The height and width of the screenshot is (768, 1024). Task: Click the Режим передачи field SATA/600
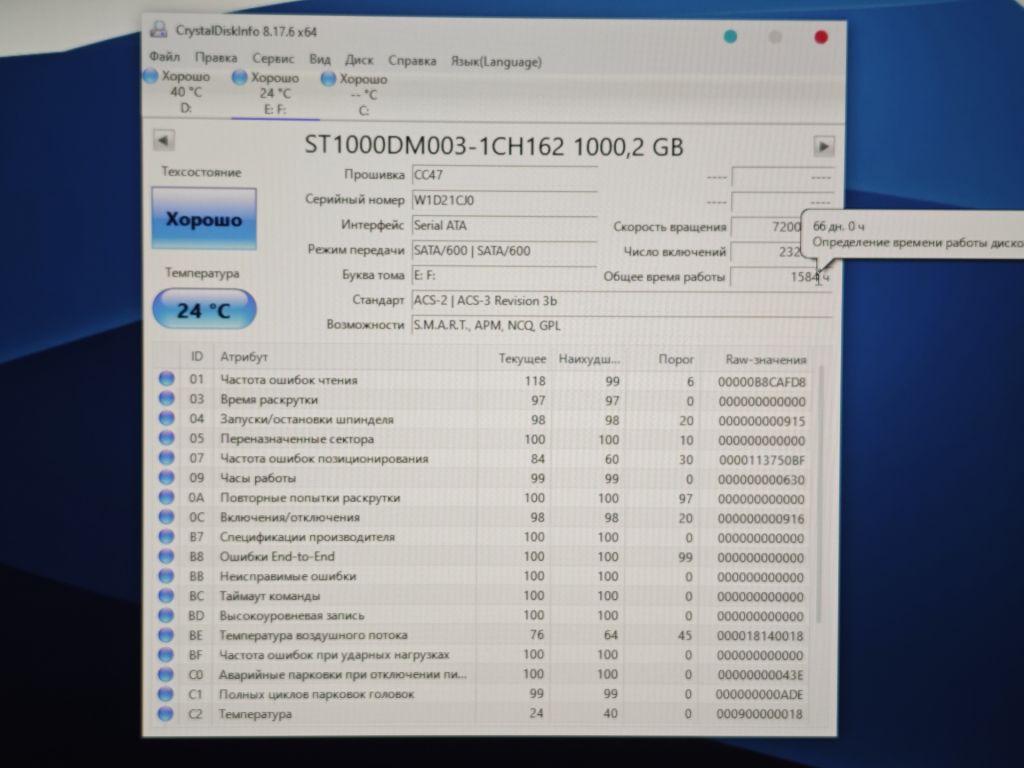504,251
